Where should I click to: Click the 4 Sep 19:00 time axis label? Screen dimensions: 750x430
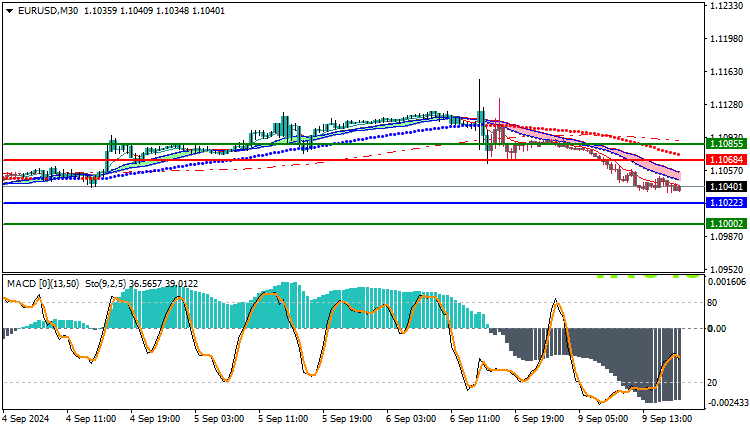155,419
